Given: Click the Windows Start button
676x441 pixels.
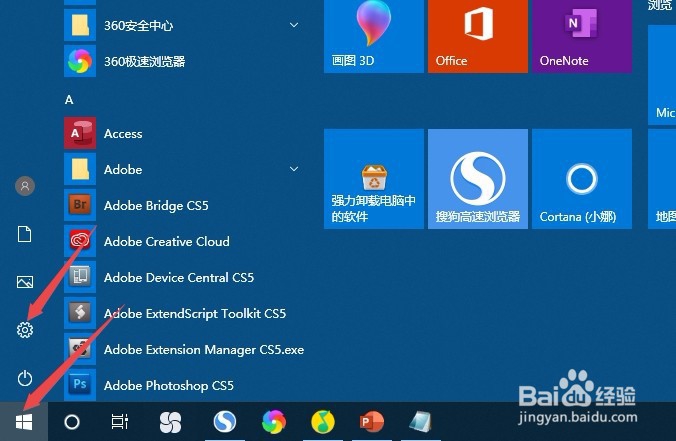Looking at the screenshot, I should coord(24,422).
